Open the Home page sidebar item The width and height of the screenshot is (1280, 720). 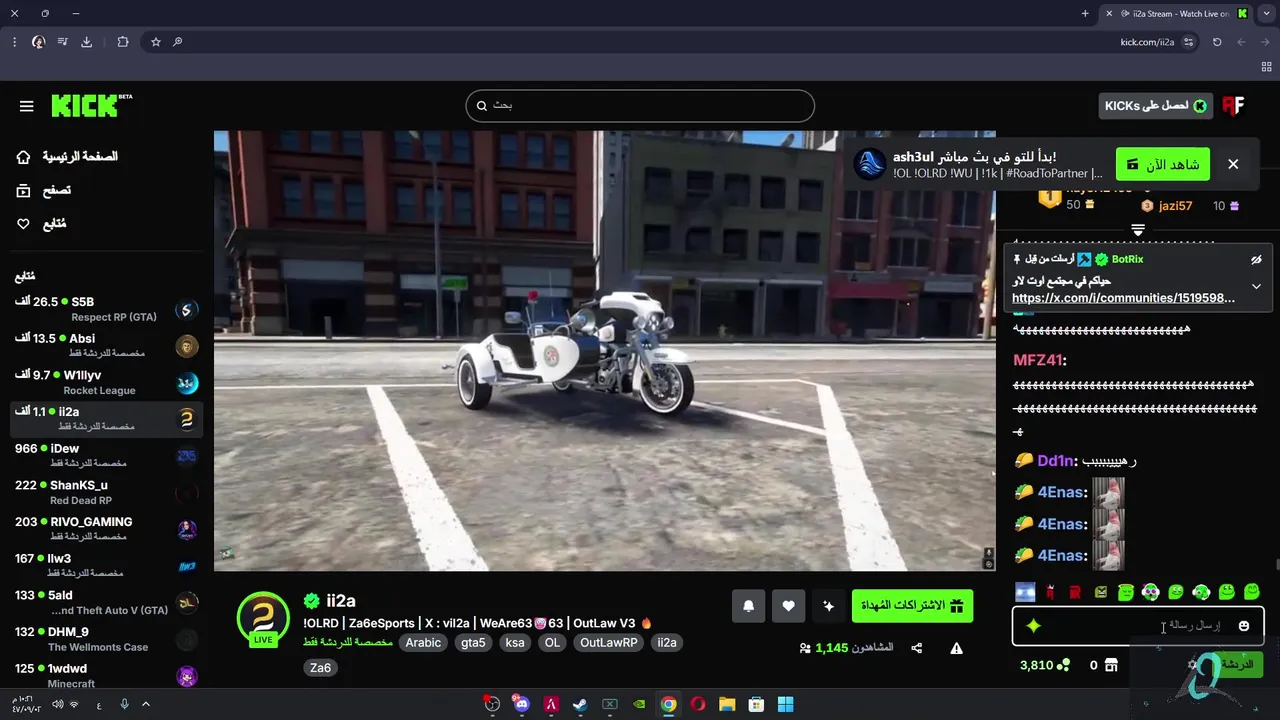point(68,157)
